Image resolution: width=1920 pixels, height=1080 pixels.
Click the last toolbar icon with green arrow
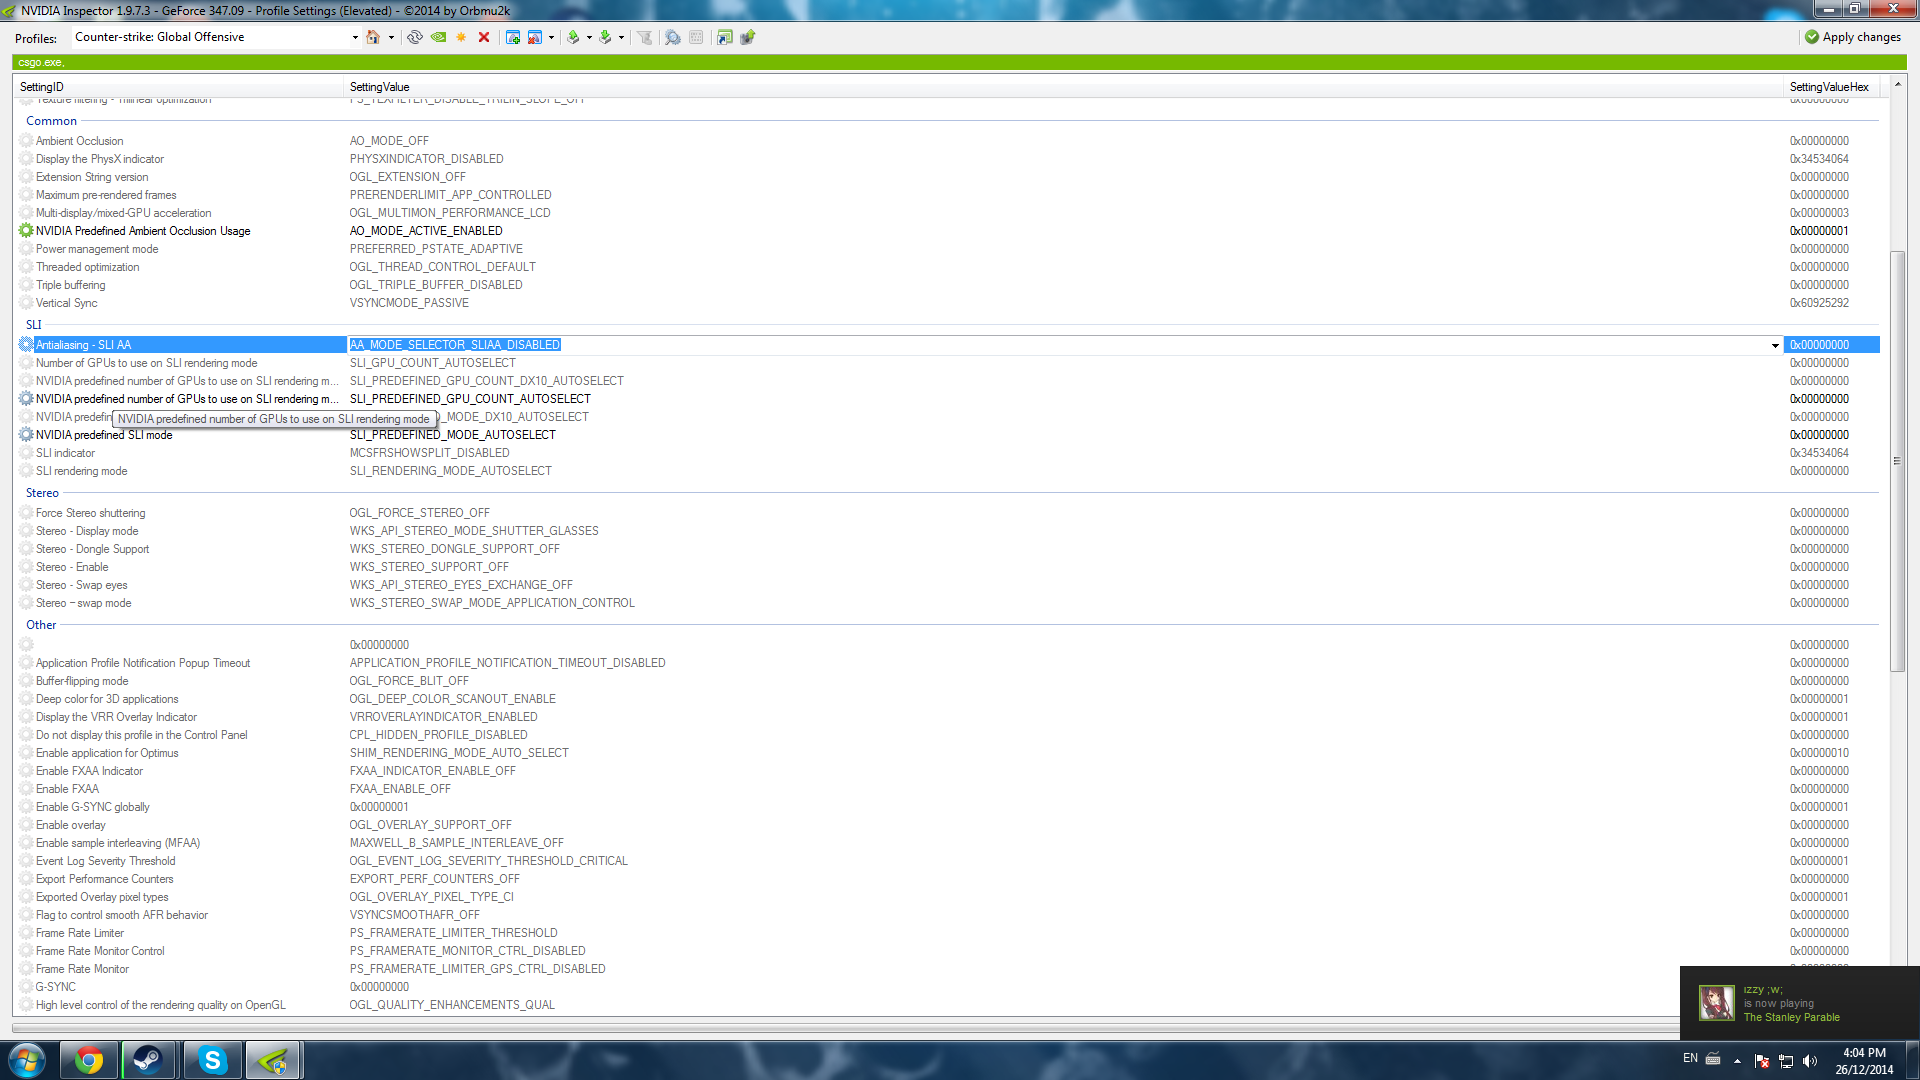point(747,37)
